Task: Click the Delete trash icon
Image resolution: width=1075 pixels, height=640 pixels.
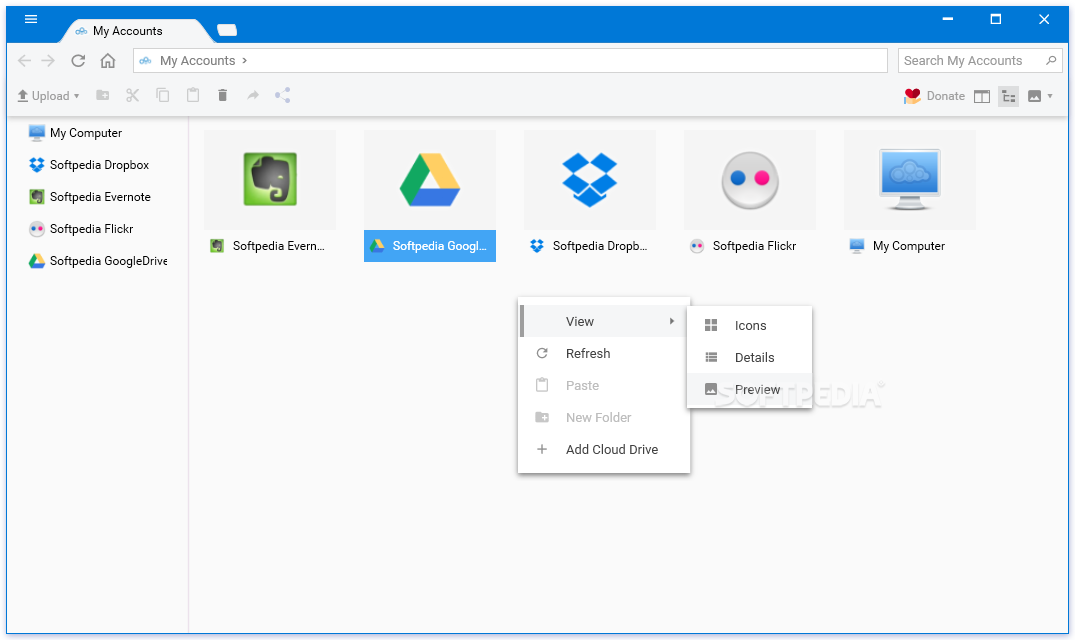Action: [x=222, y=95]
